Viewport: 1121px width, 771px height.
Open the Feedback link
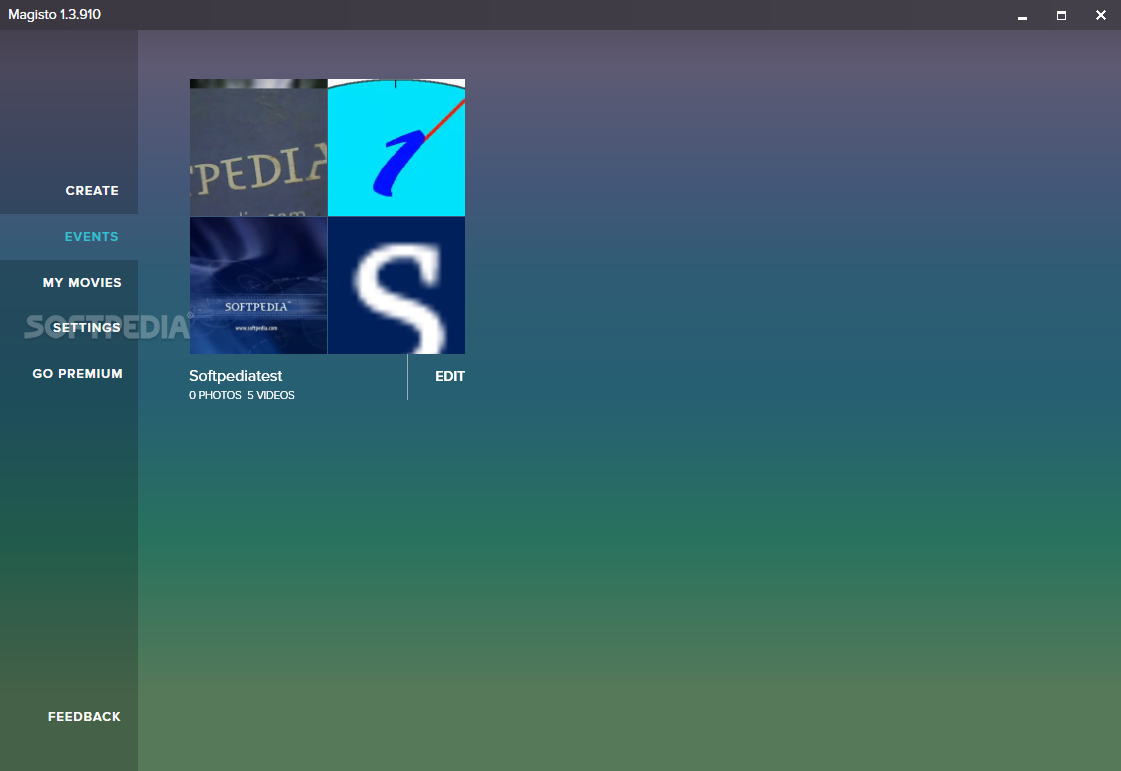[84, 717]
